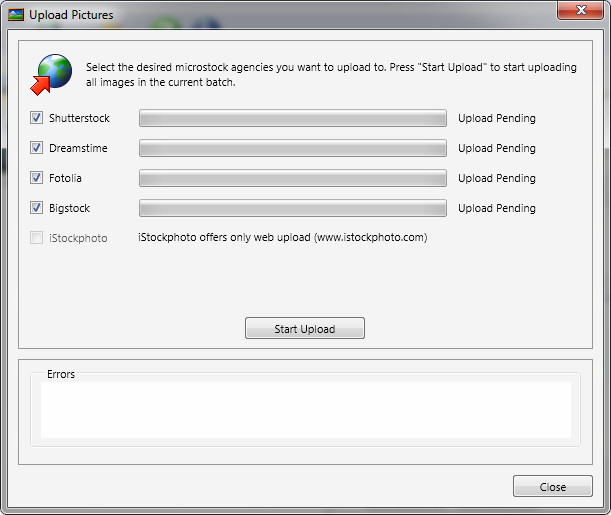
Task: Click the iStockphoto web upload notice
Action: click(x=283, y=237)
